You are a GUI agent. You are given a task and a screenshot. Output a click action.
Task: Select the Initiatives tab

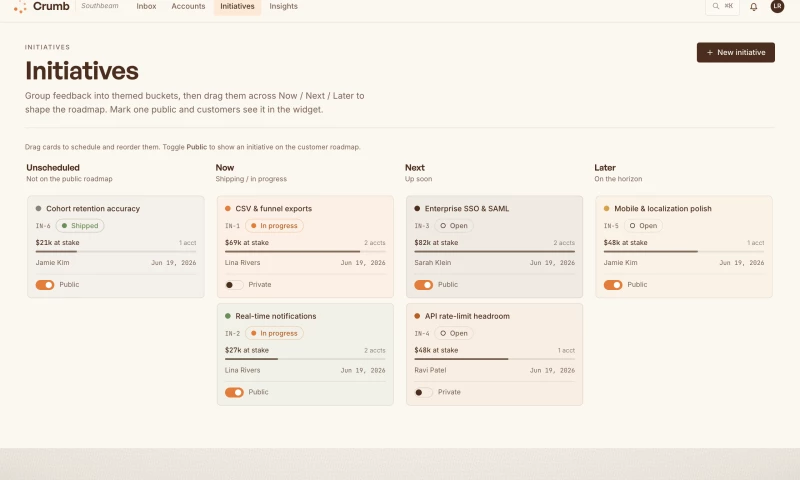click(x=237, y=6)
